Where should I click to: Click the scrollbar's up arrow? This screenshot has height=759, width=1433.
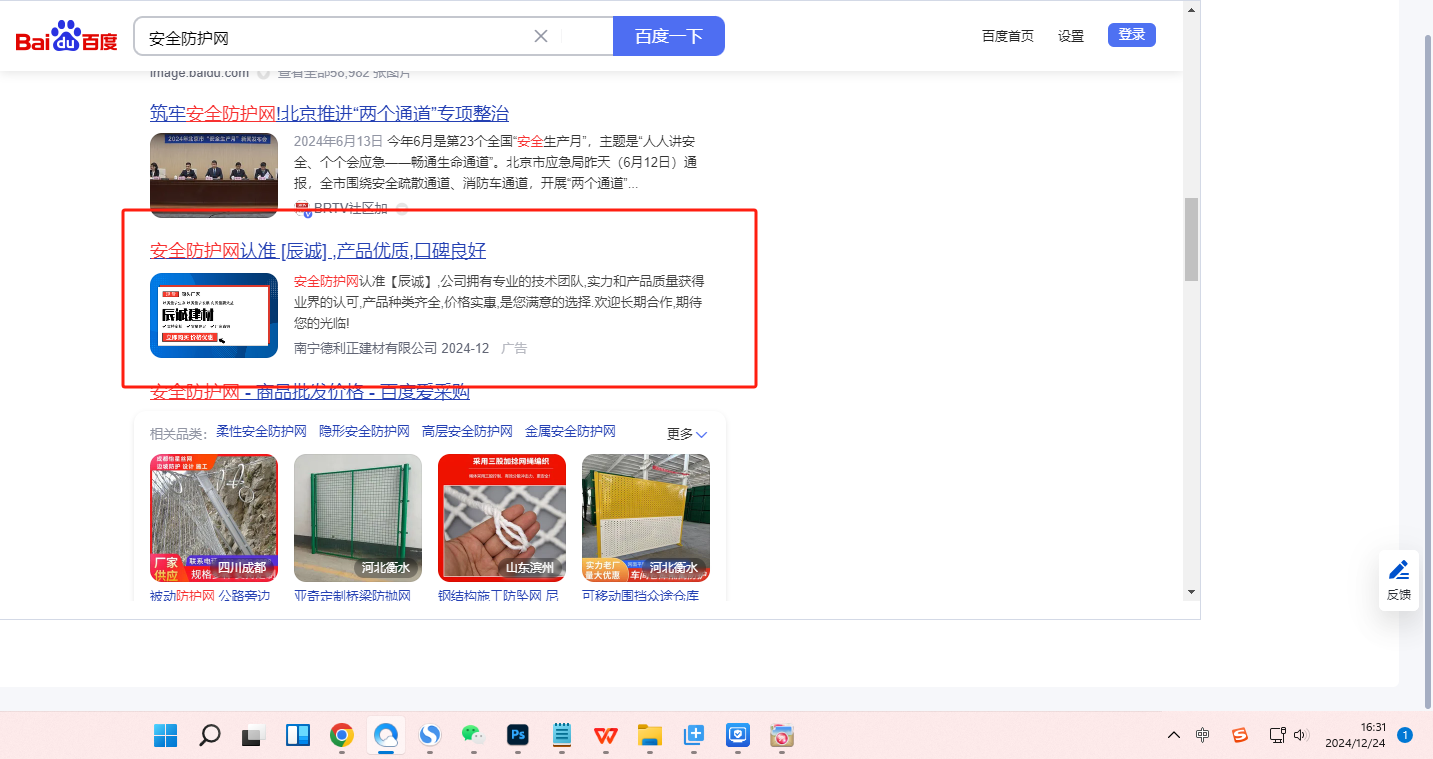tap(1191, 10)
